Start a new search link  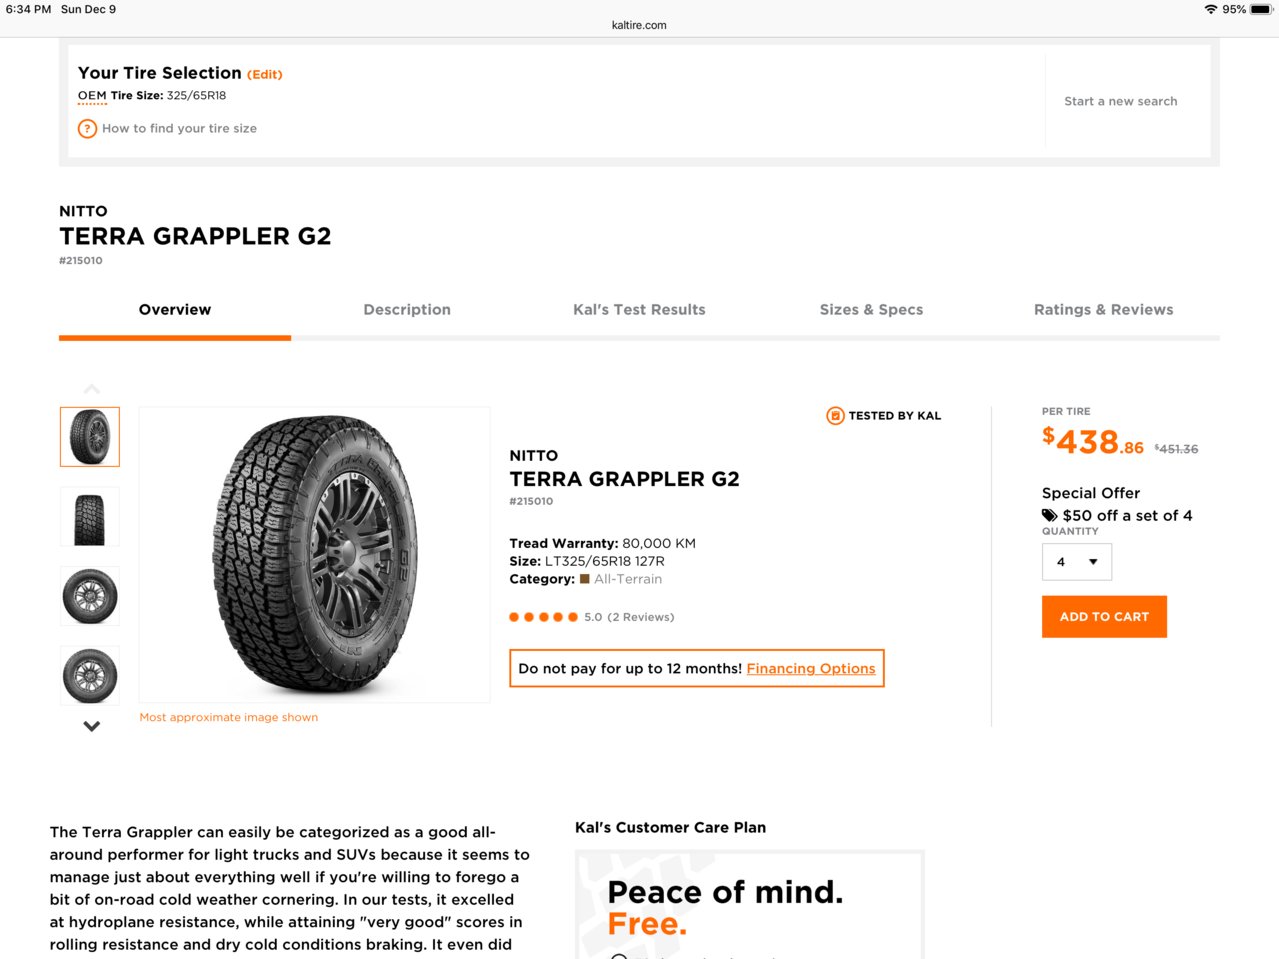1121,101
